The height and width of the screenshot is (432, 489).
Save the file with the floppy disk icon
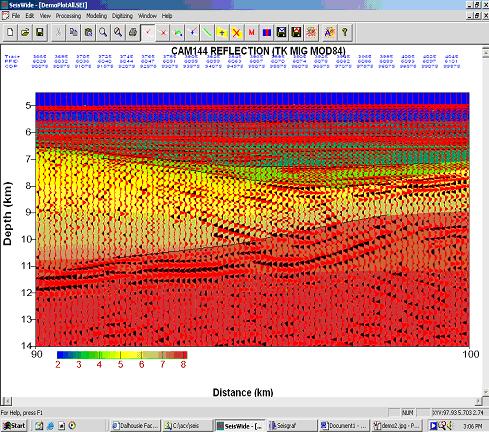coord(40,32)
